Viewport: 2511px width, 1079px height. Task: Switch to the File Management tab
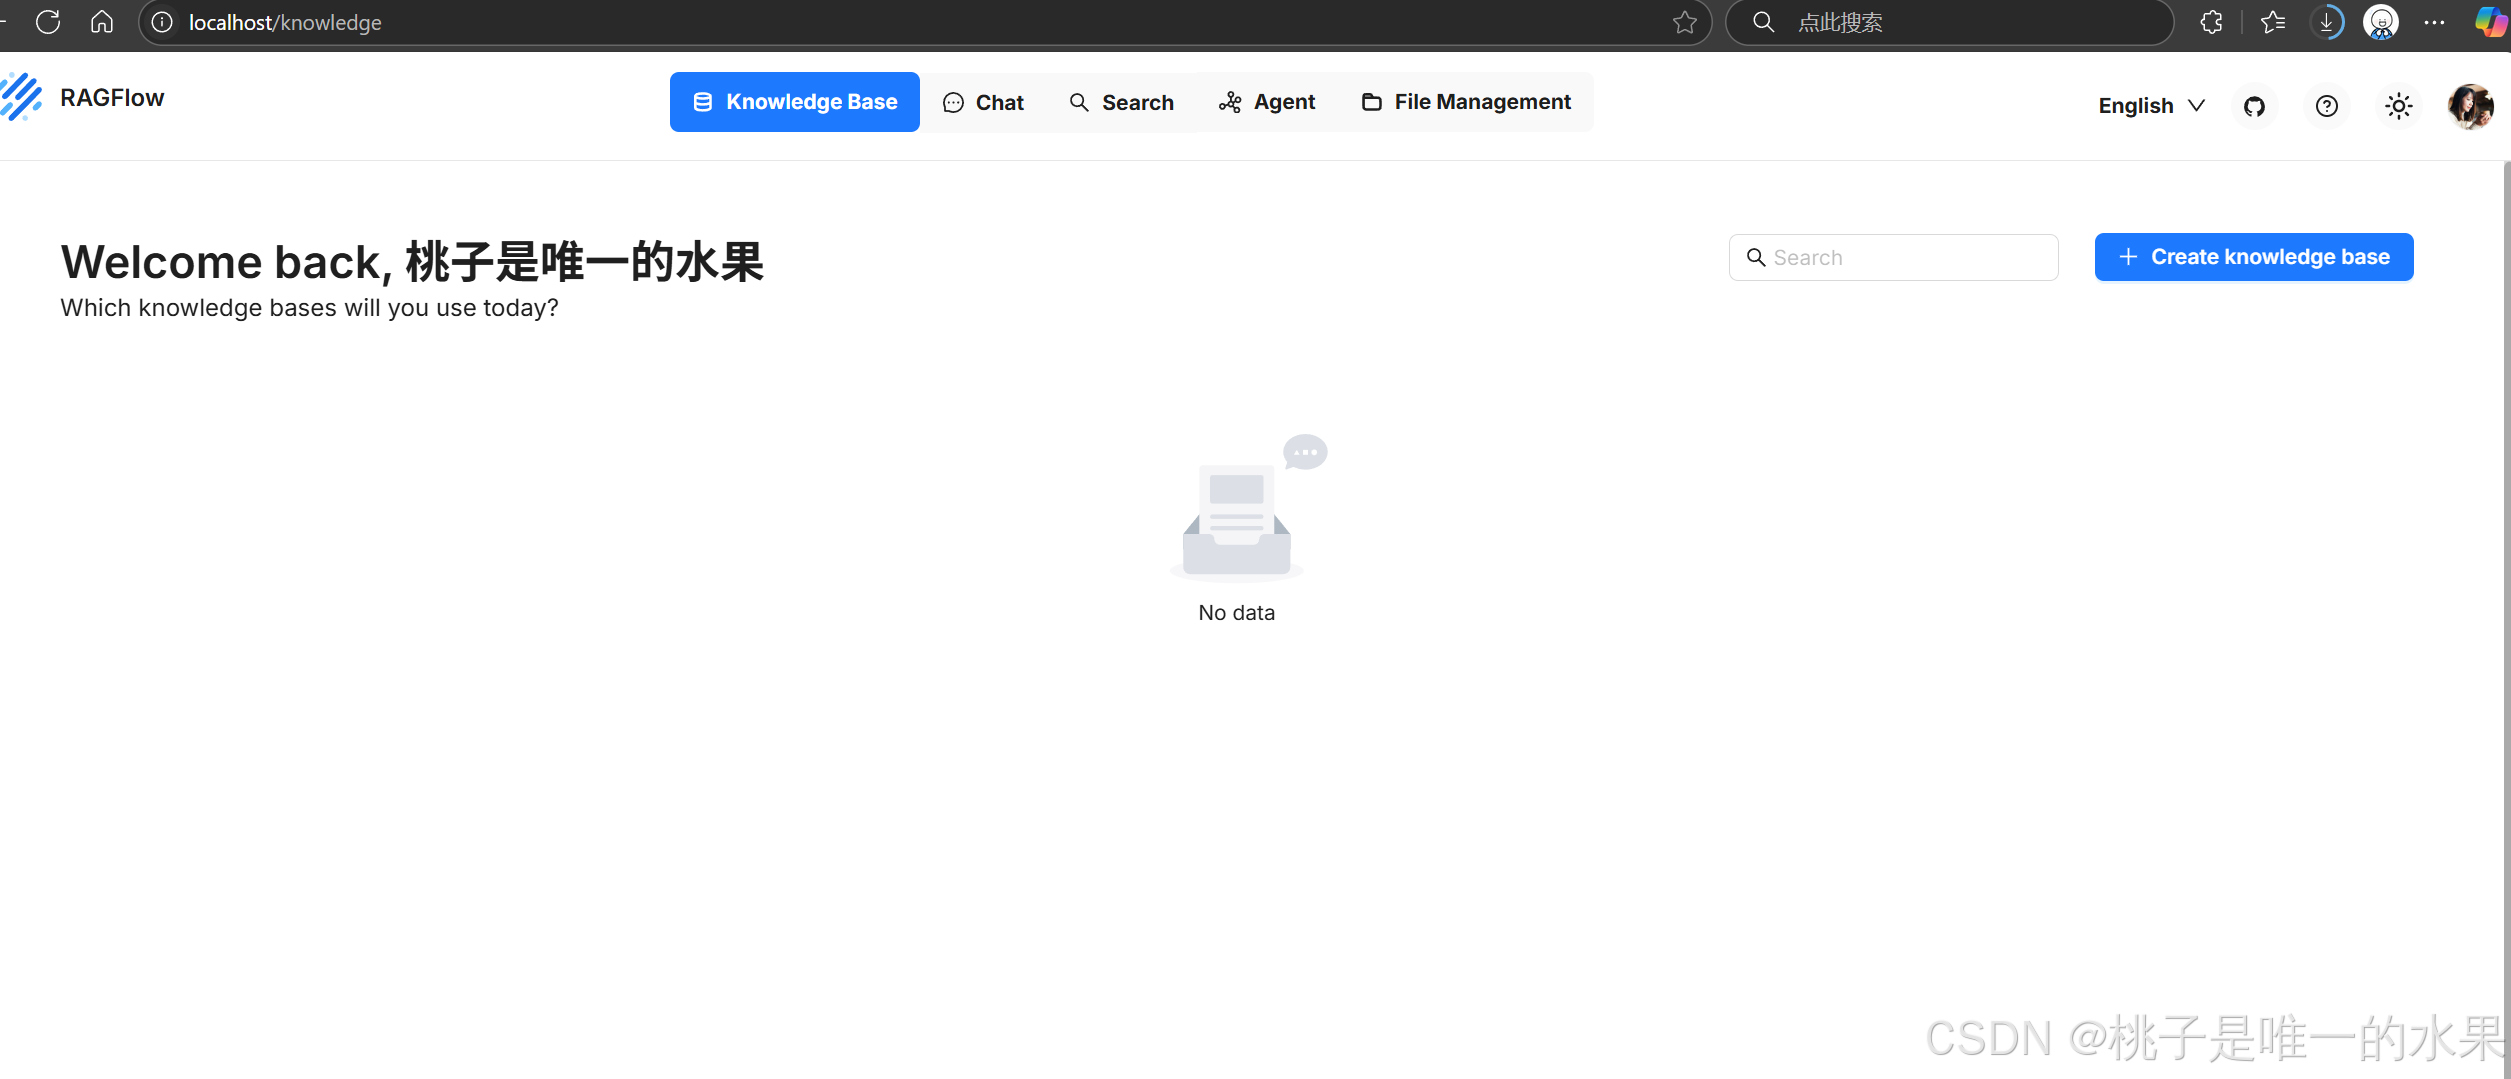(1465, 102)
